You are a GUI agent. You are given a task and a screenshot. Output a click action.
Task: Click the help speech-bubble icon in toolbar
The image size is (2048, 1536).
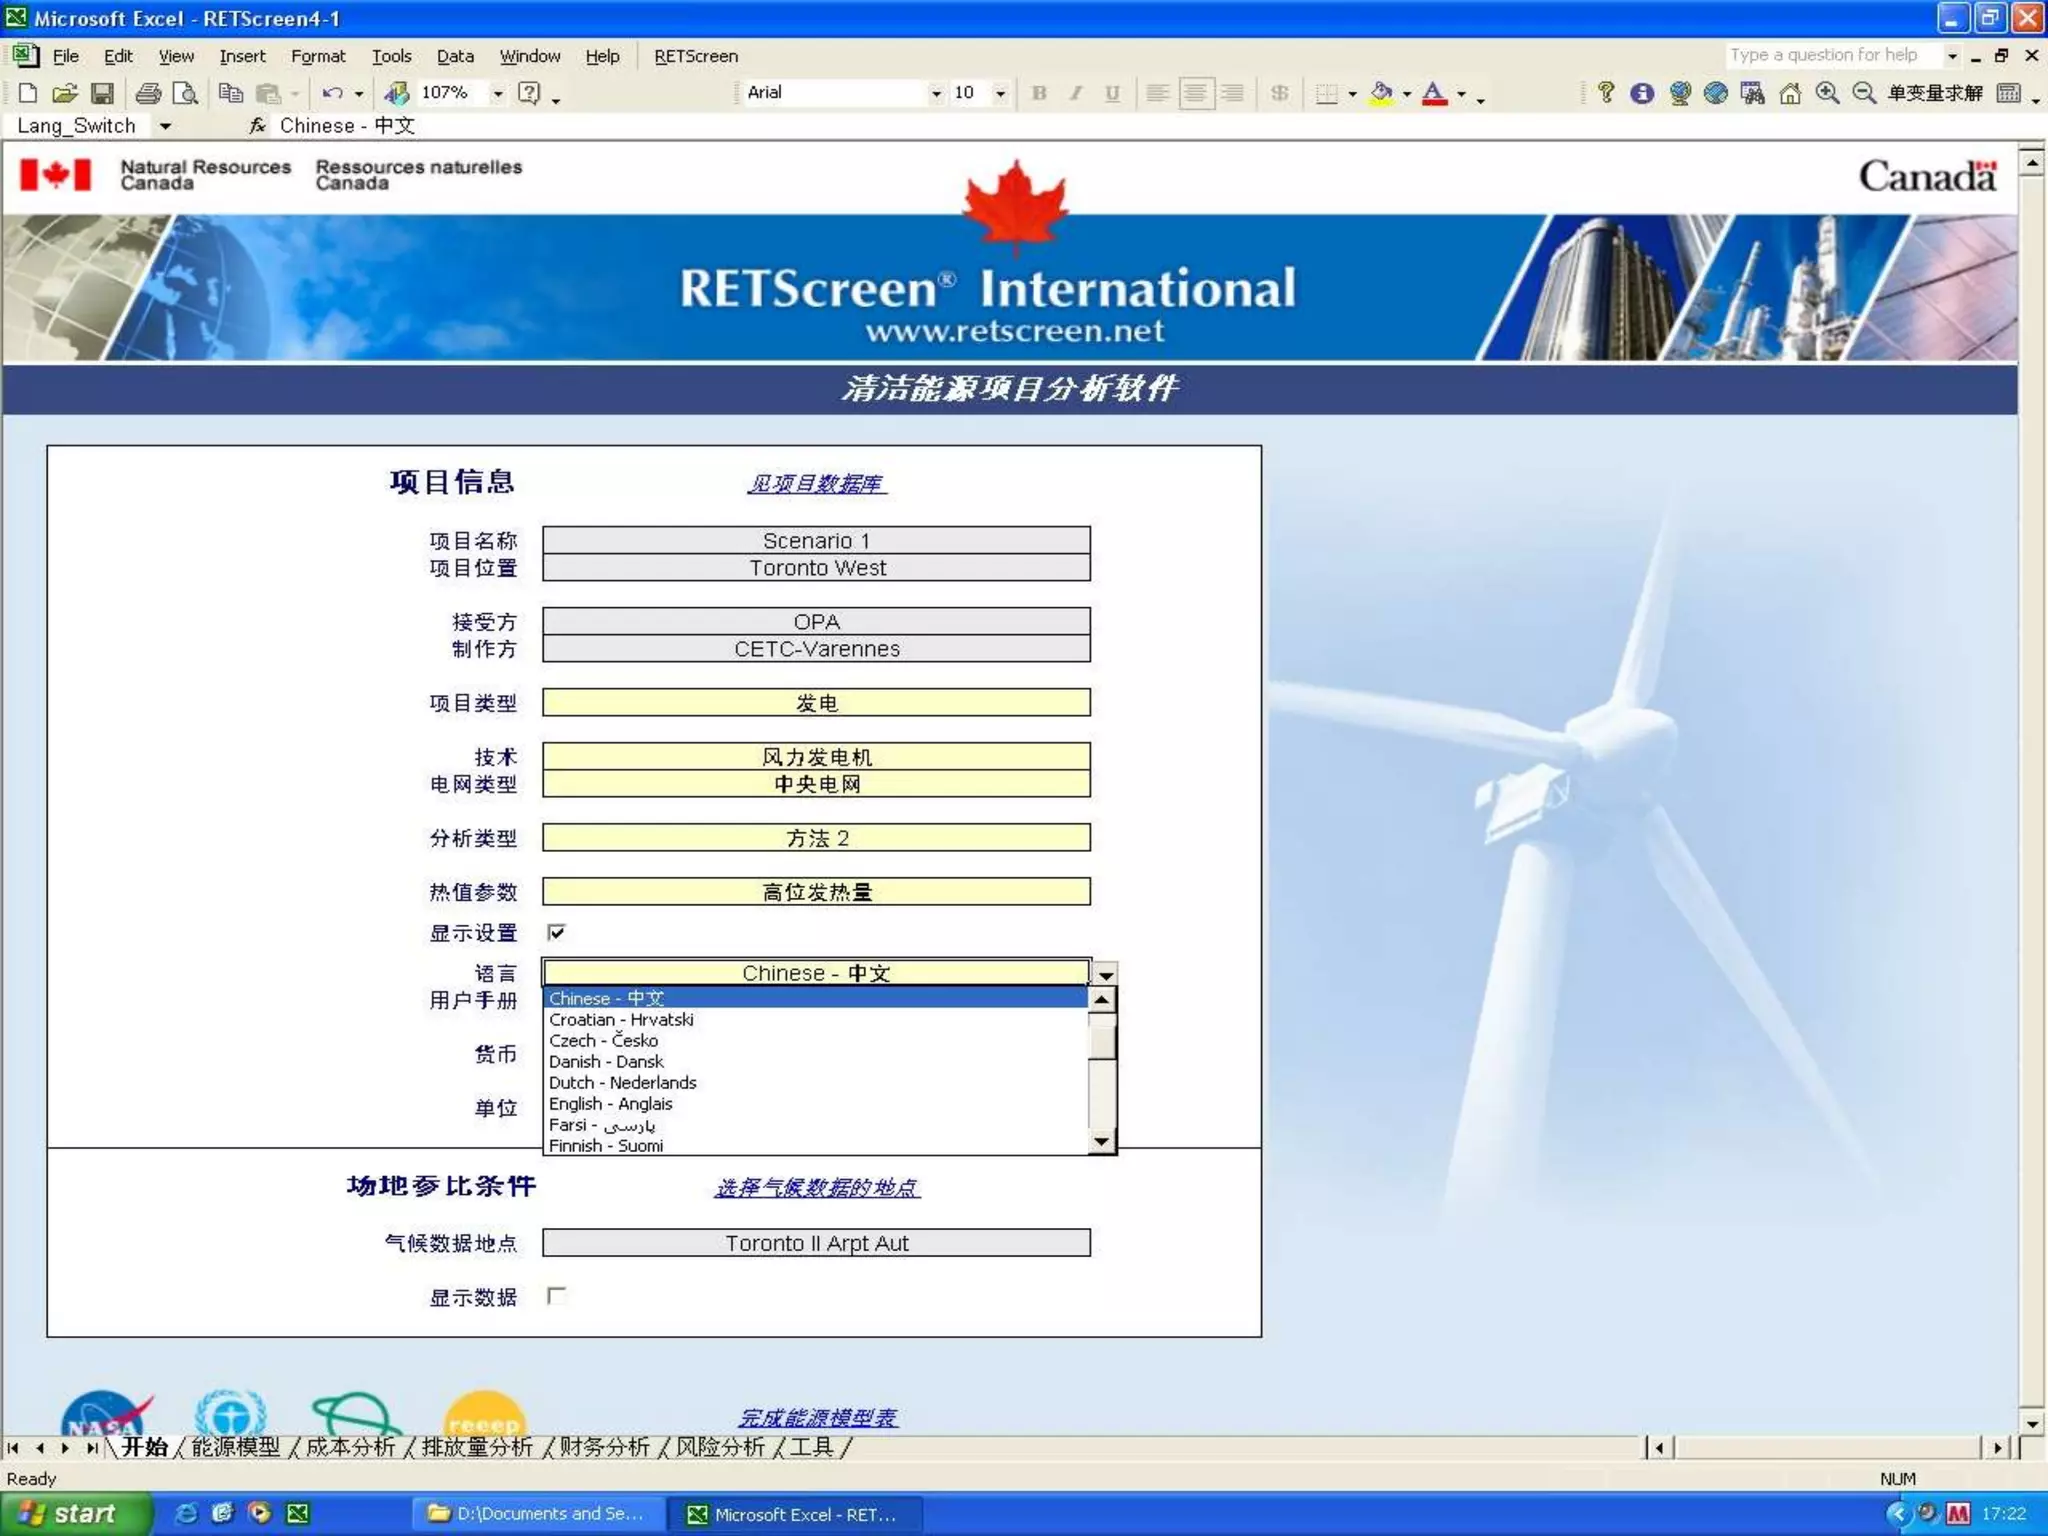tap(530, 93)
